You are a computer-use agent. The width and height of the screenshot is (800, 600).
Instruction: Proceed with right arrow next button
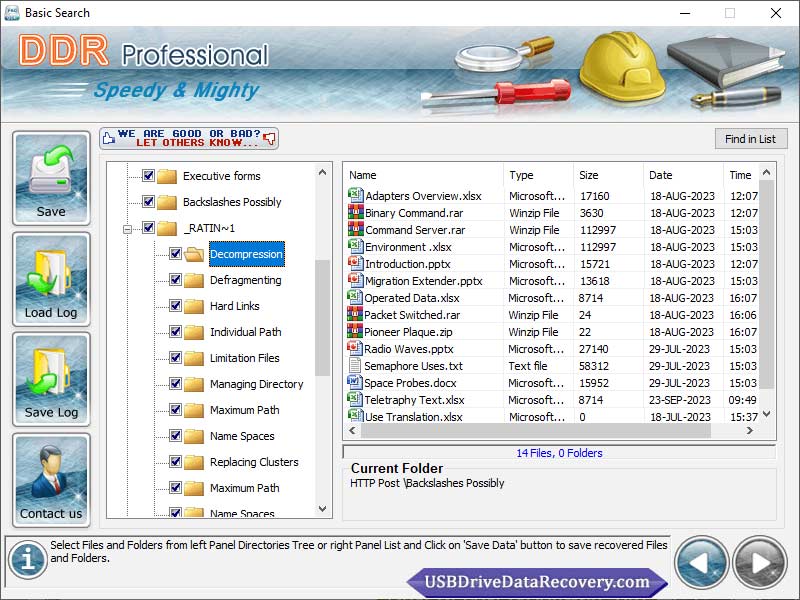760,563
